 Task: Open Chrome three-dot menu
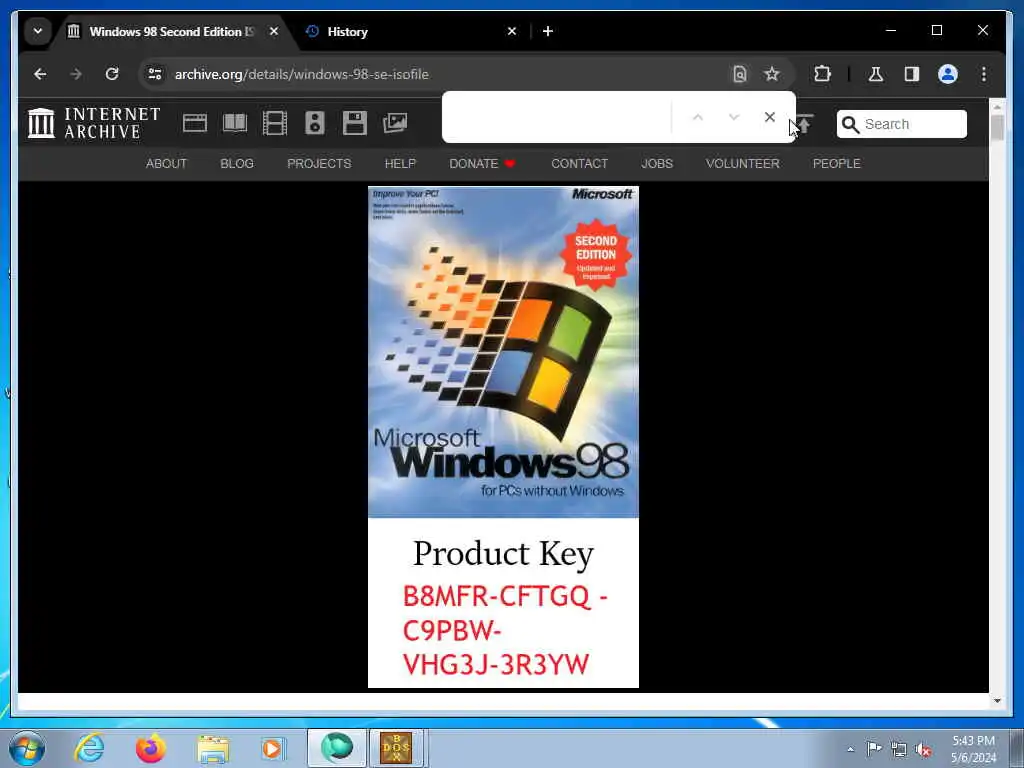(x=984, y=74)
